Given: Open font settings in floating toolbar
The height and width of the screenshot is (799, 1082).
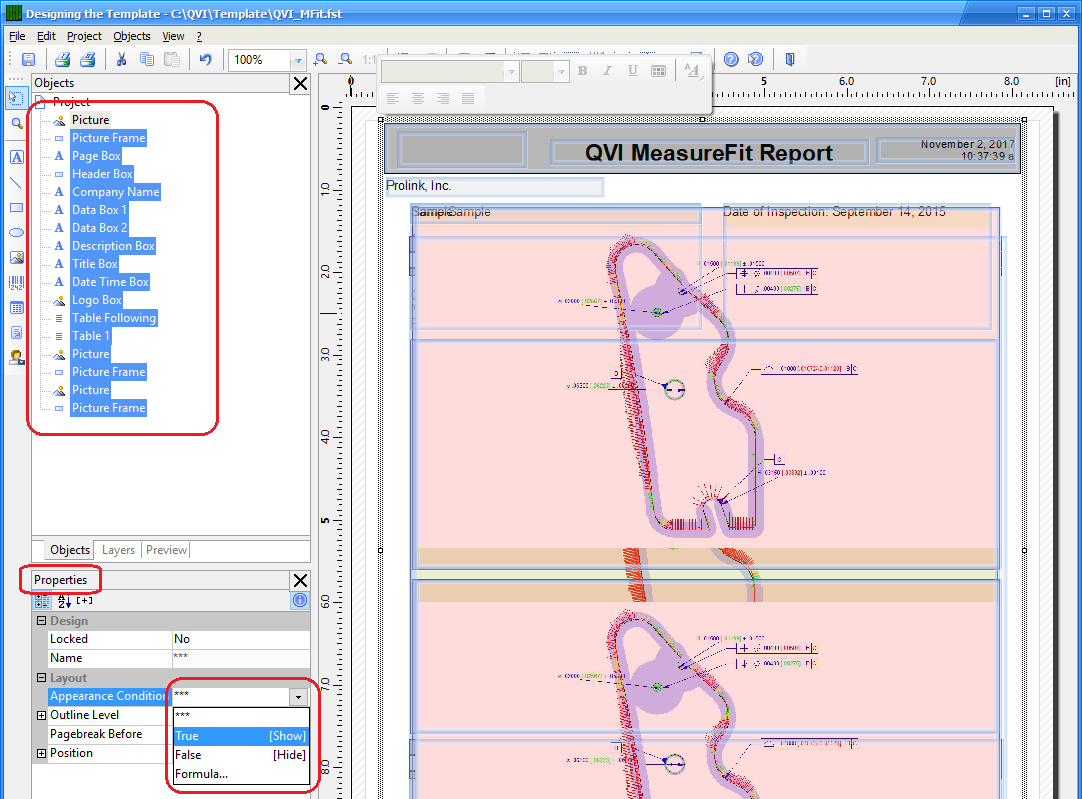Looking at the screenshot, I should point(692,71).
